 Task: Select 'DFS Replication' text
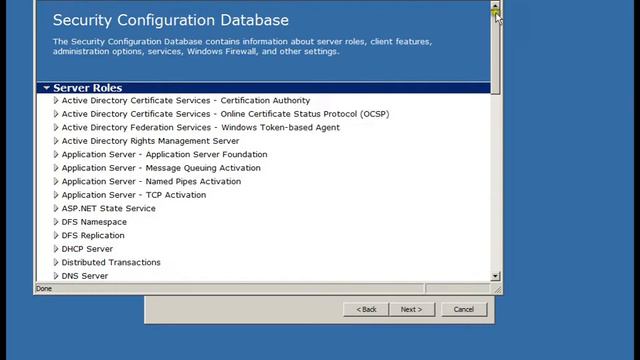pos(93,235)
